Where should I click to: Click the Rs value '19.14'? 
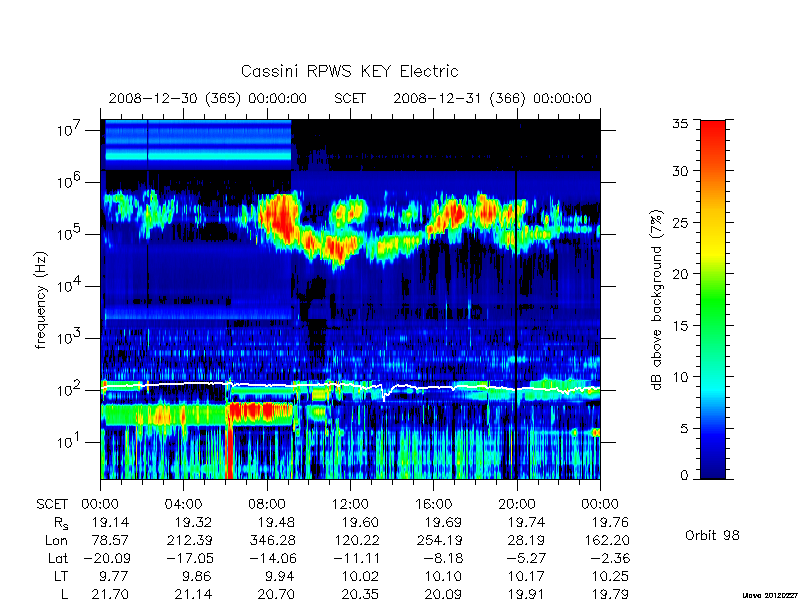110,522
